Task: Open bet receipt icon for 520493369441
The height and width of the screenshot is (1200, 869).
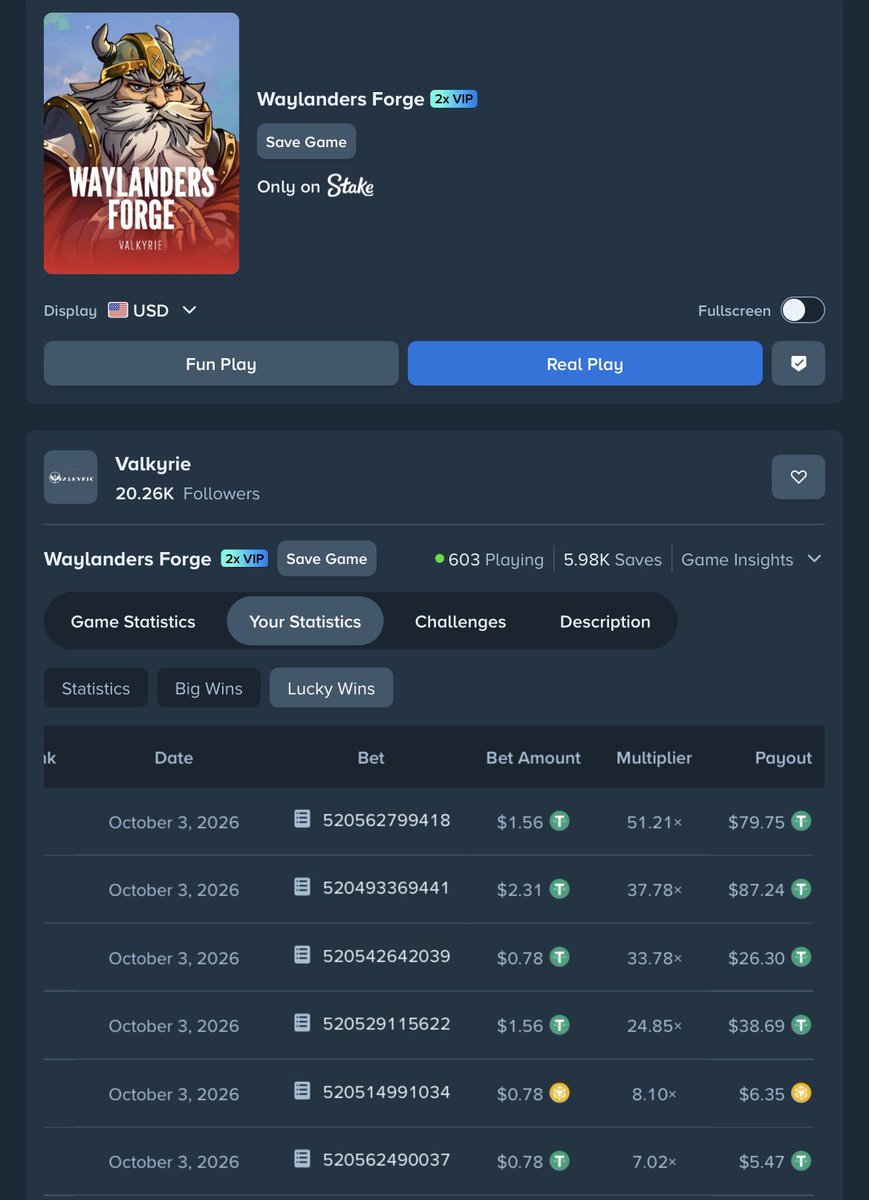Action: [302, 887]
